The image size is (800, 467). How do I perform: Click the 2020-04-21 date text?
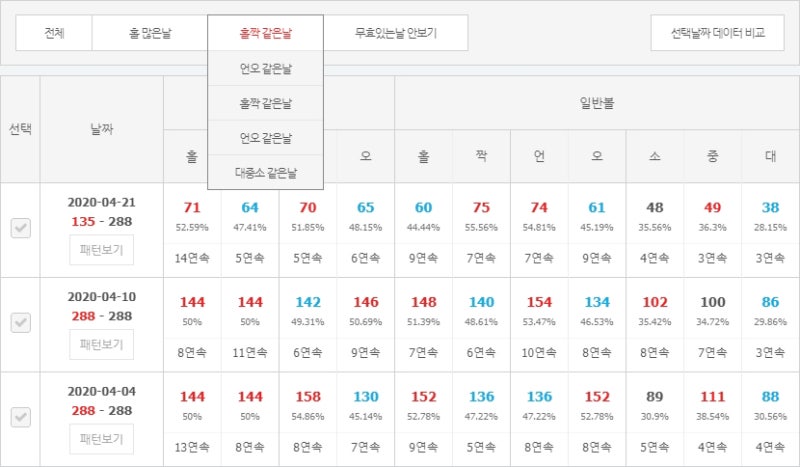point(101,202)
